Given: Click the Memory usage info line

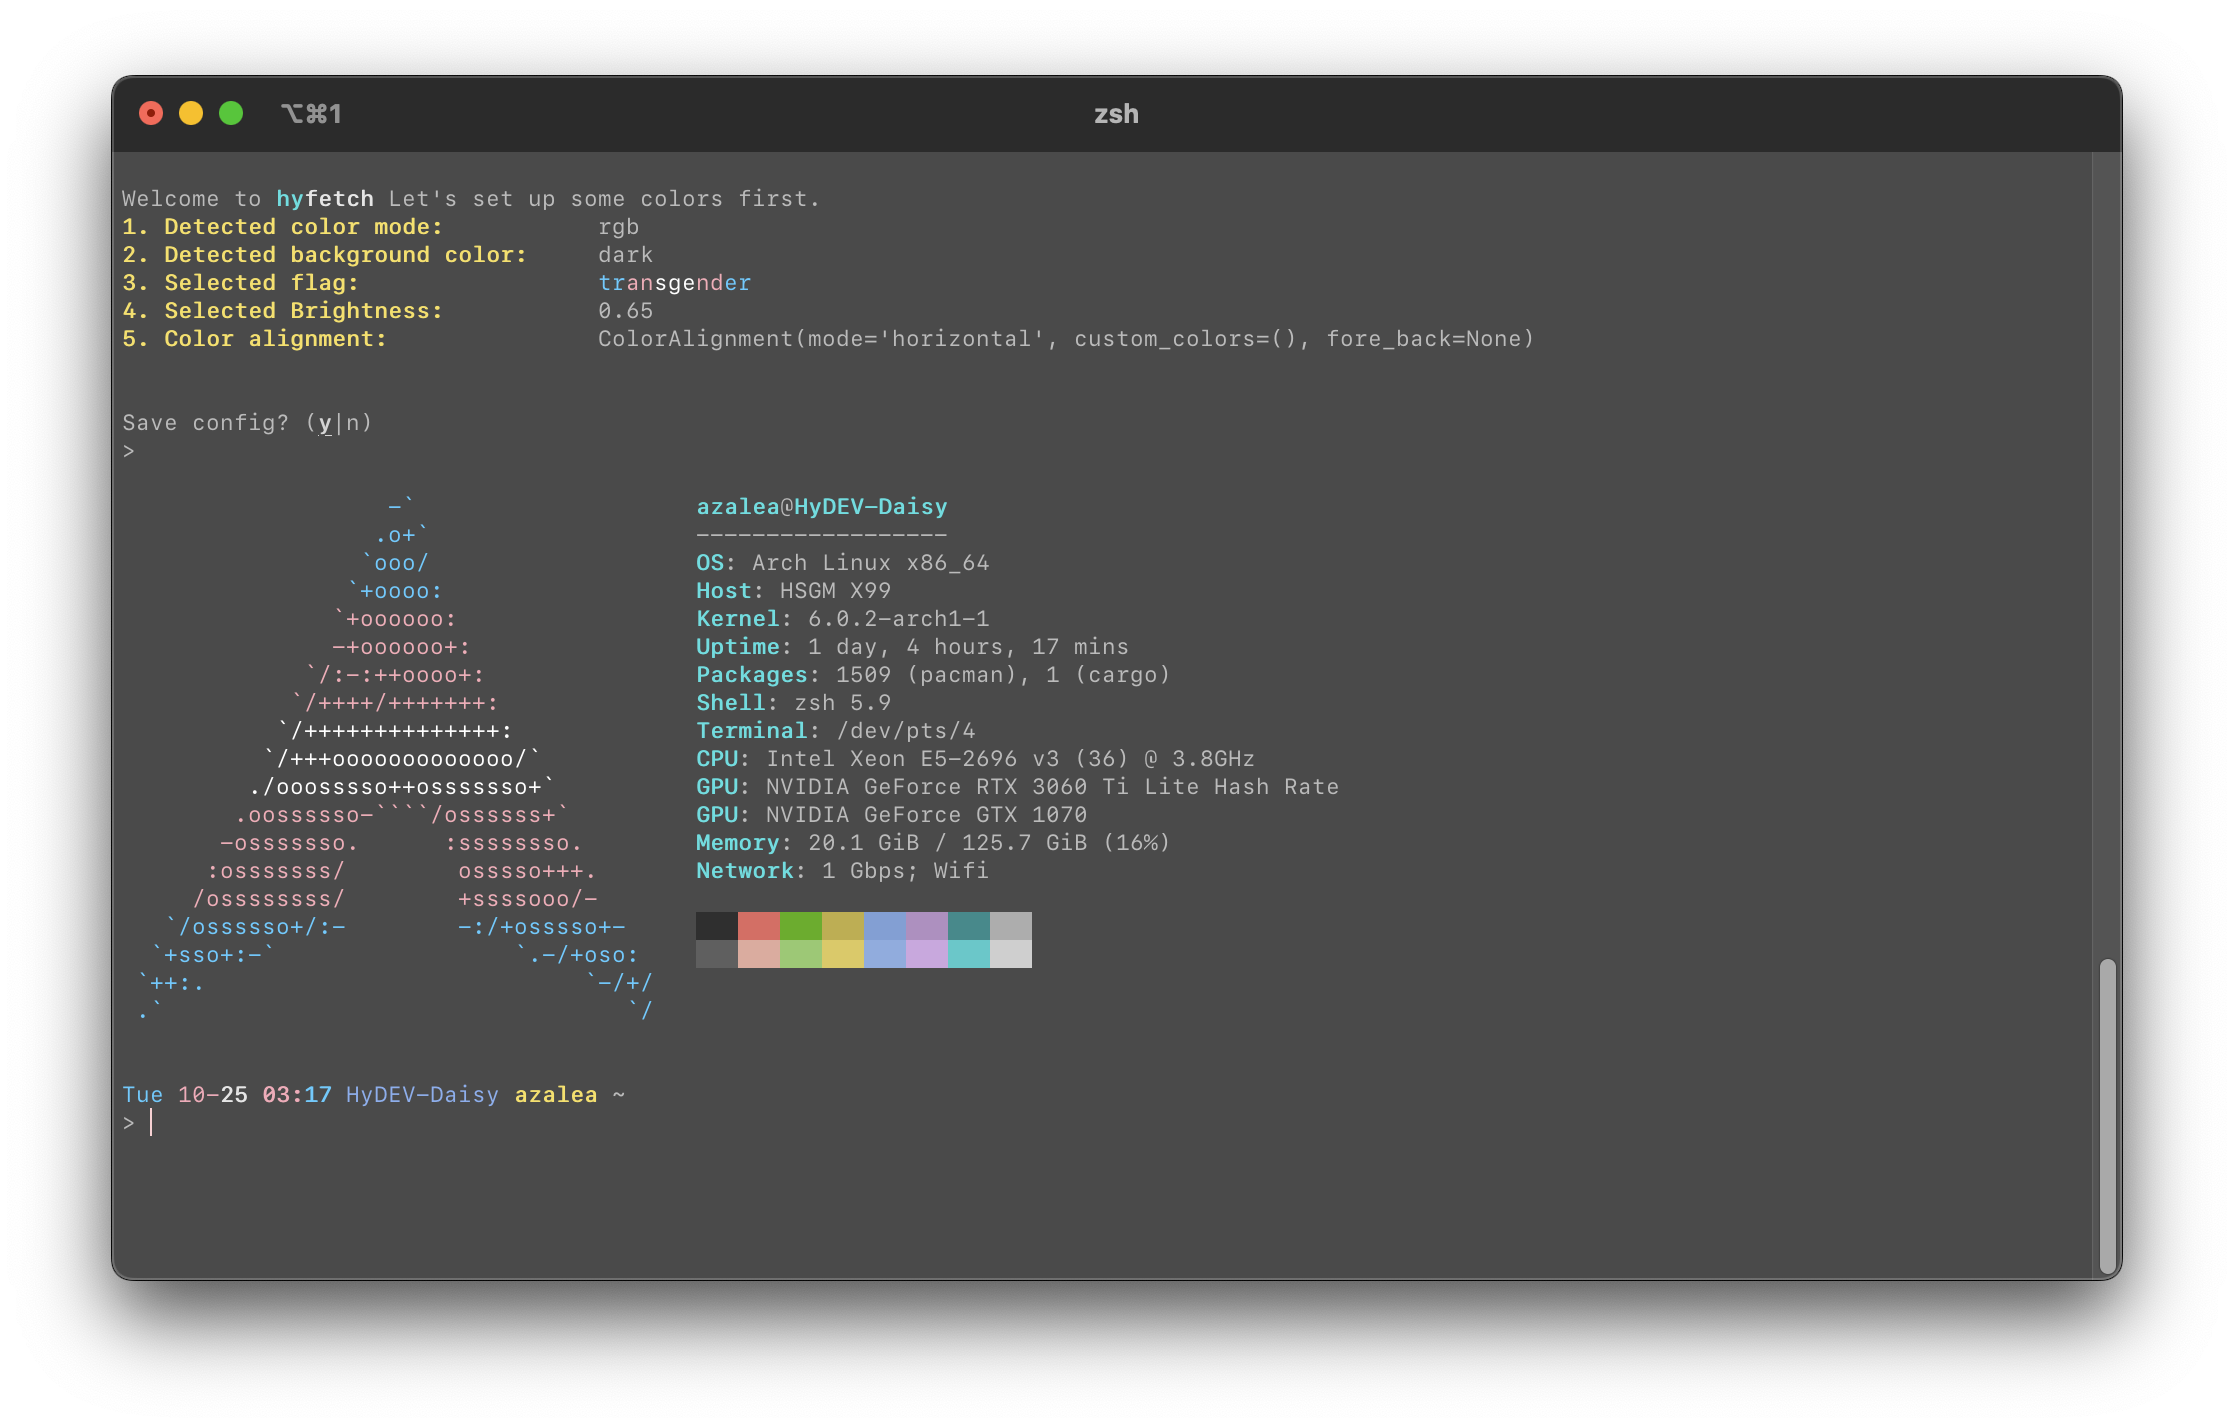Looking at the screenshot, I should tap(932, 843).
